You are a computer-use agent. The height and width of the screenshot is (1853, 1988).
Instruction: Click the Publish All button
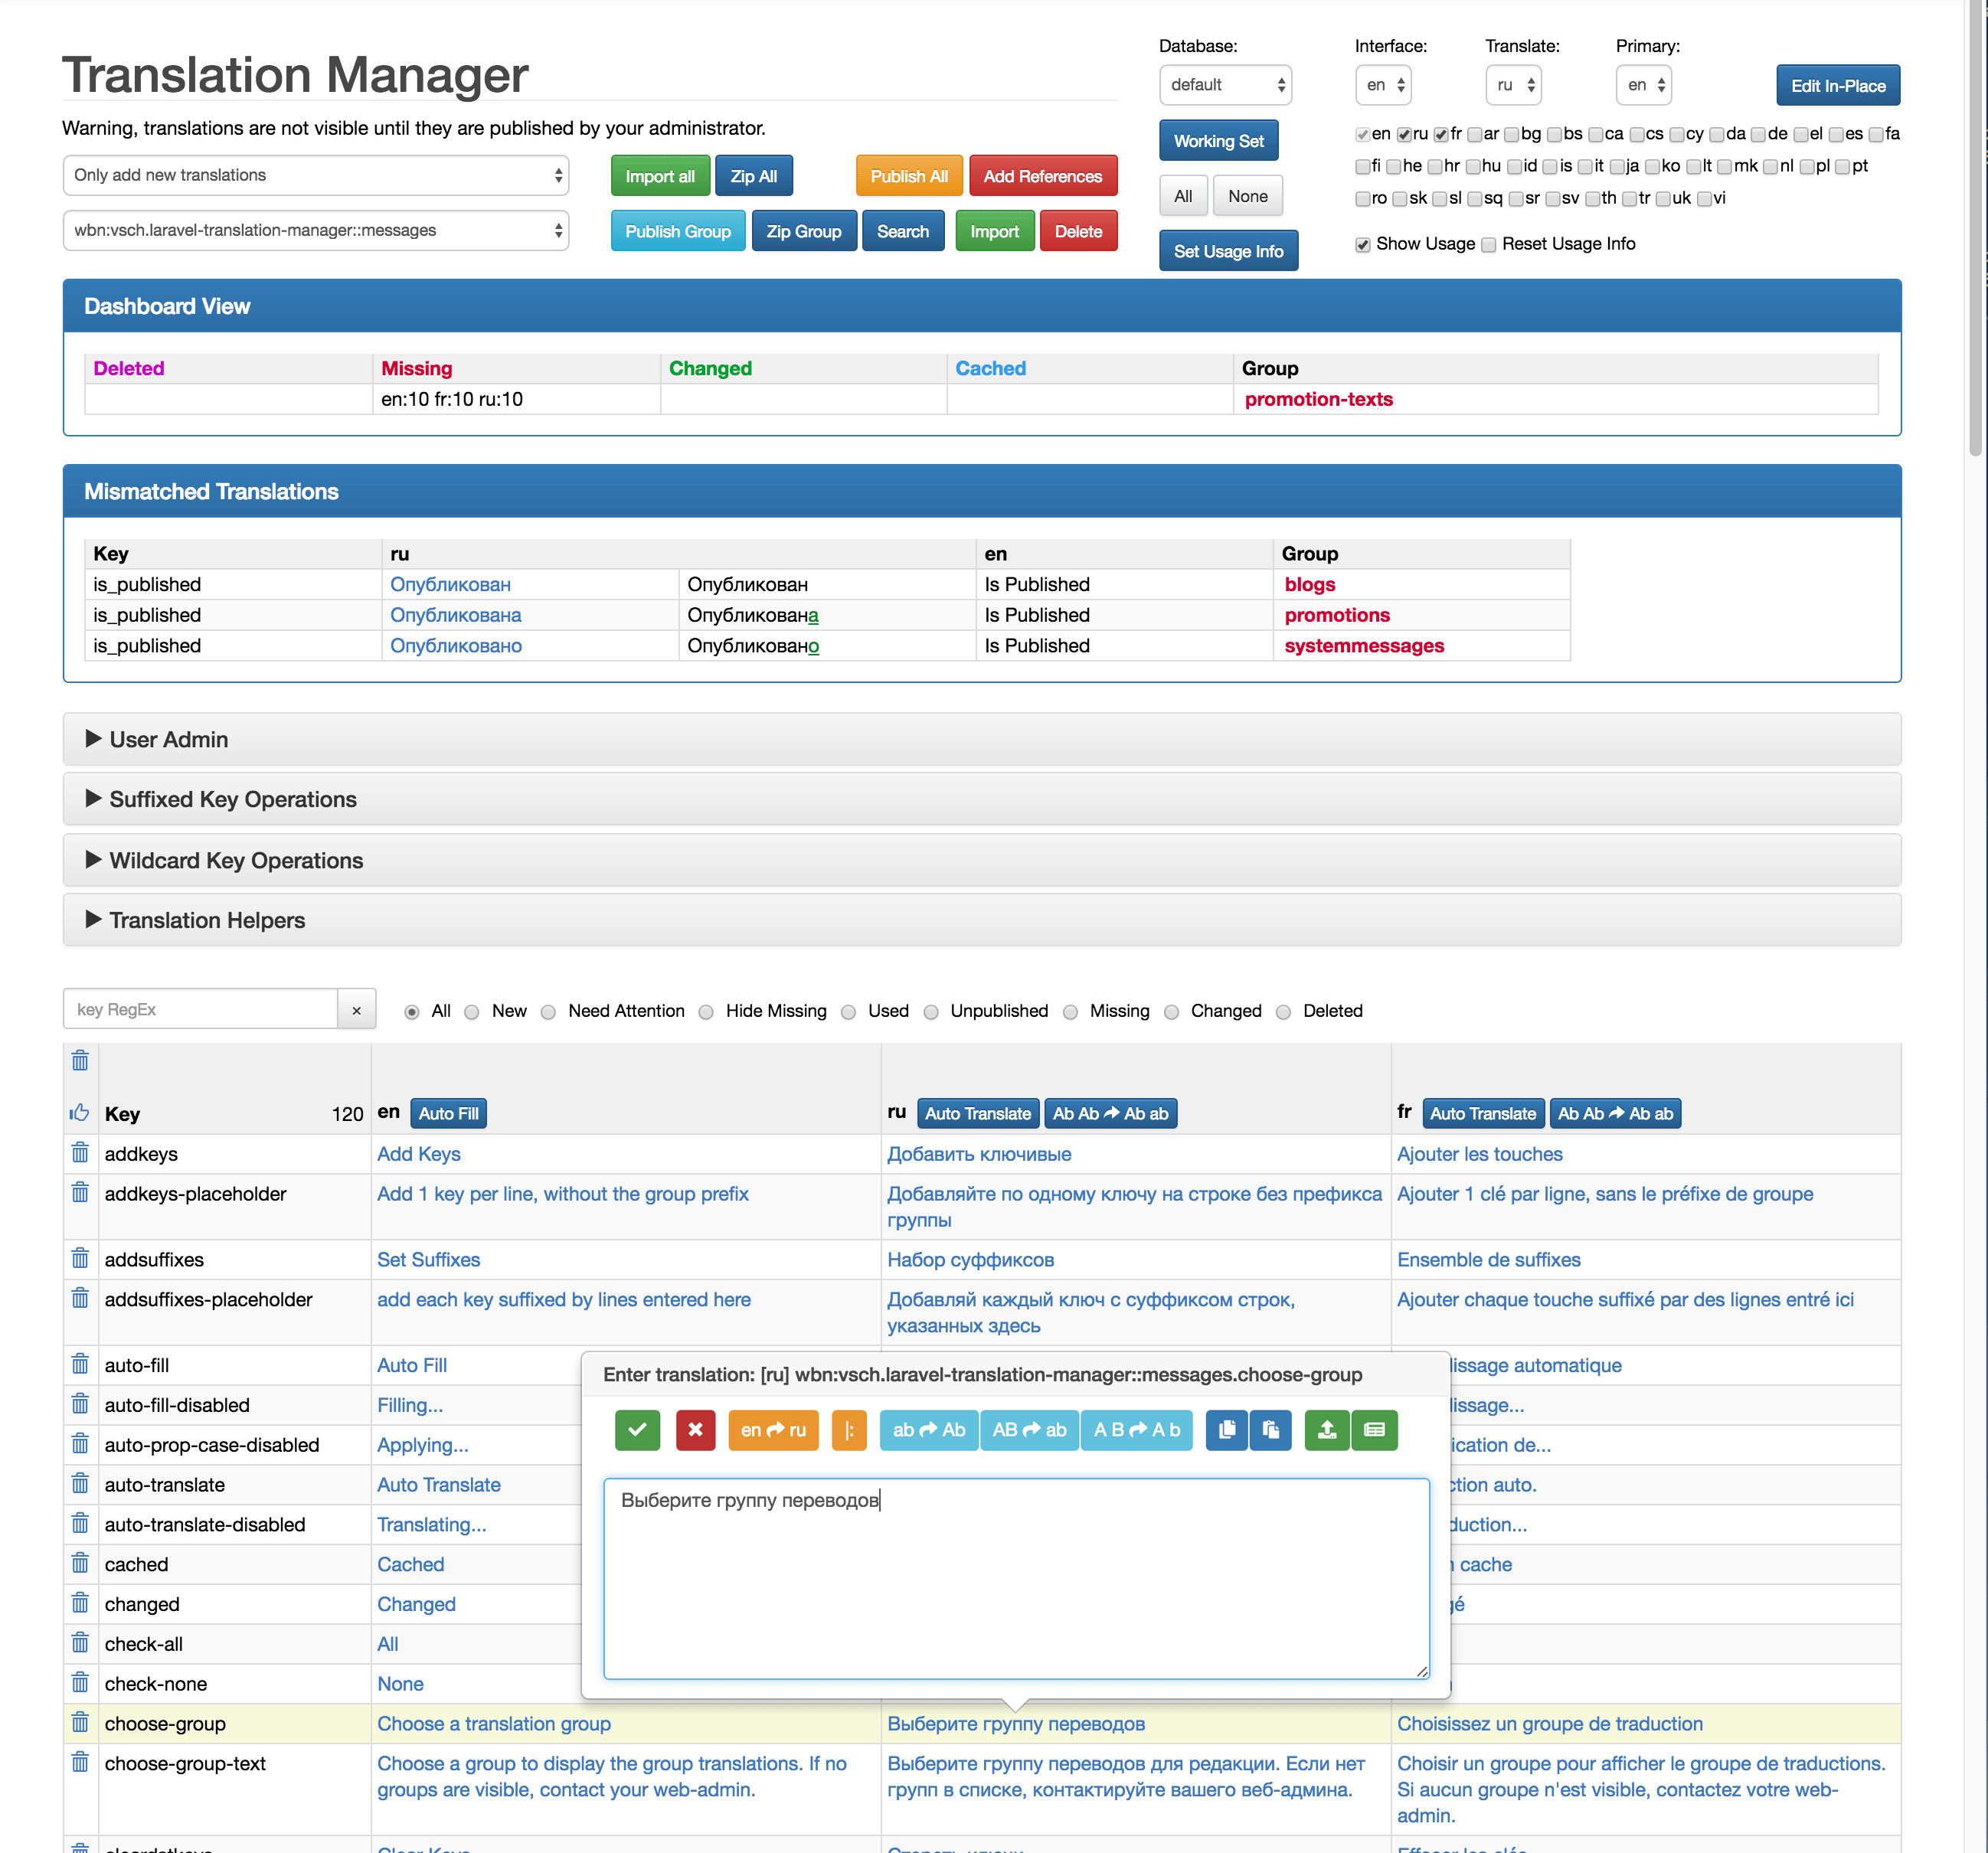coord(908,175)
